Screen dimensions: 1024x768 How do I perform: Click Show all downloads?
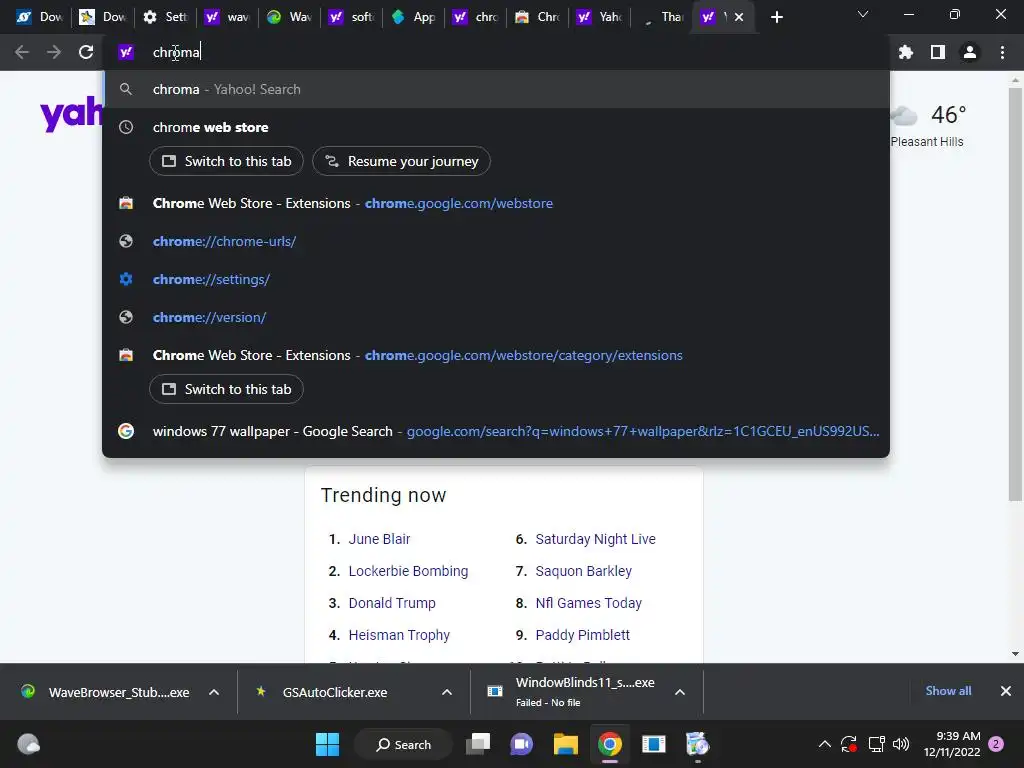(x=948, y=691)
